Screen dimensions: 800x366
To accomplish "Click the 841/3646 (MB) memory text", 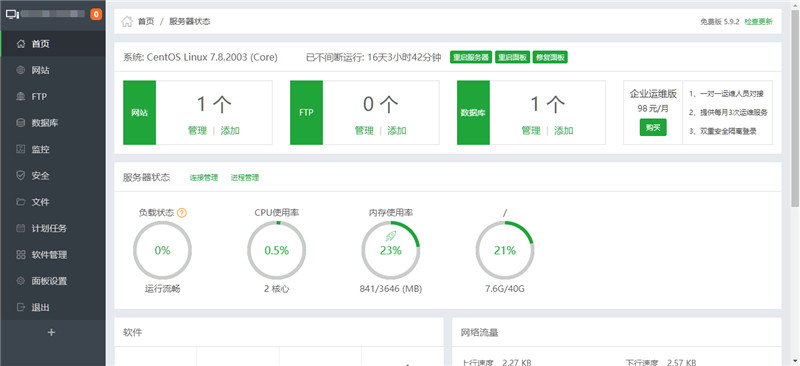I will click(x=391, y=289).
